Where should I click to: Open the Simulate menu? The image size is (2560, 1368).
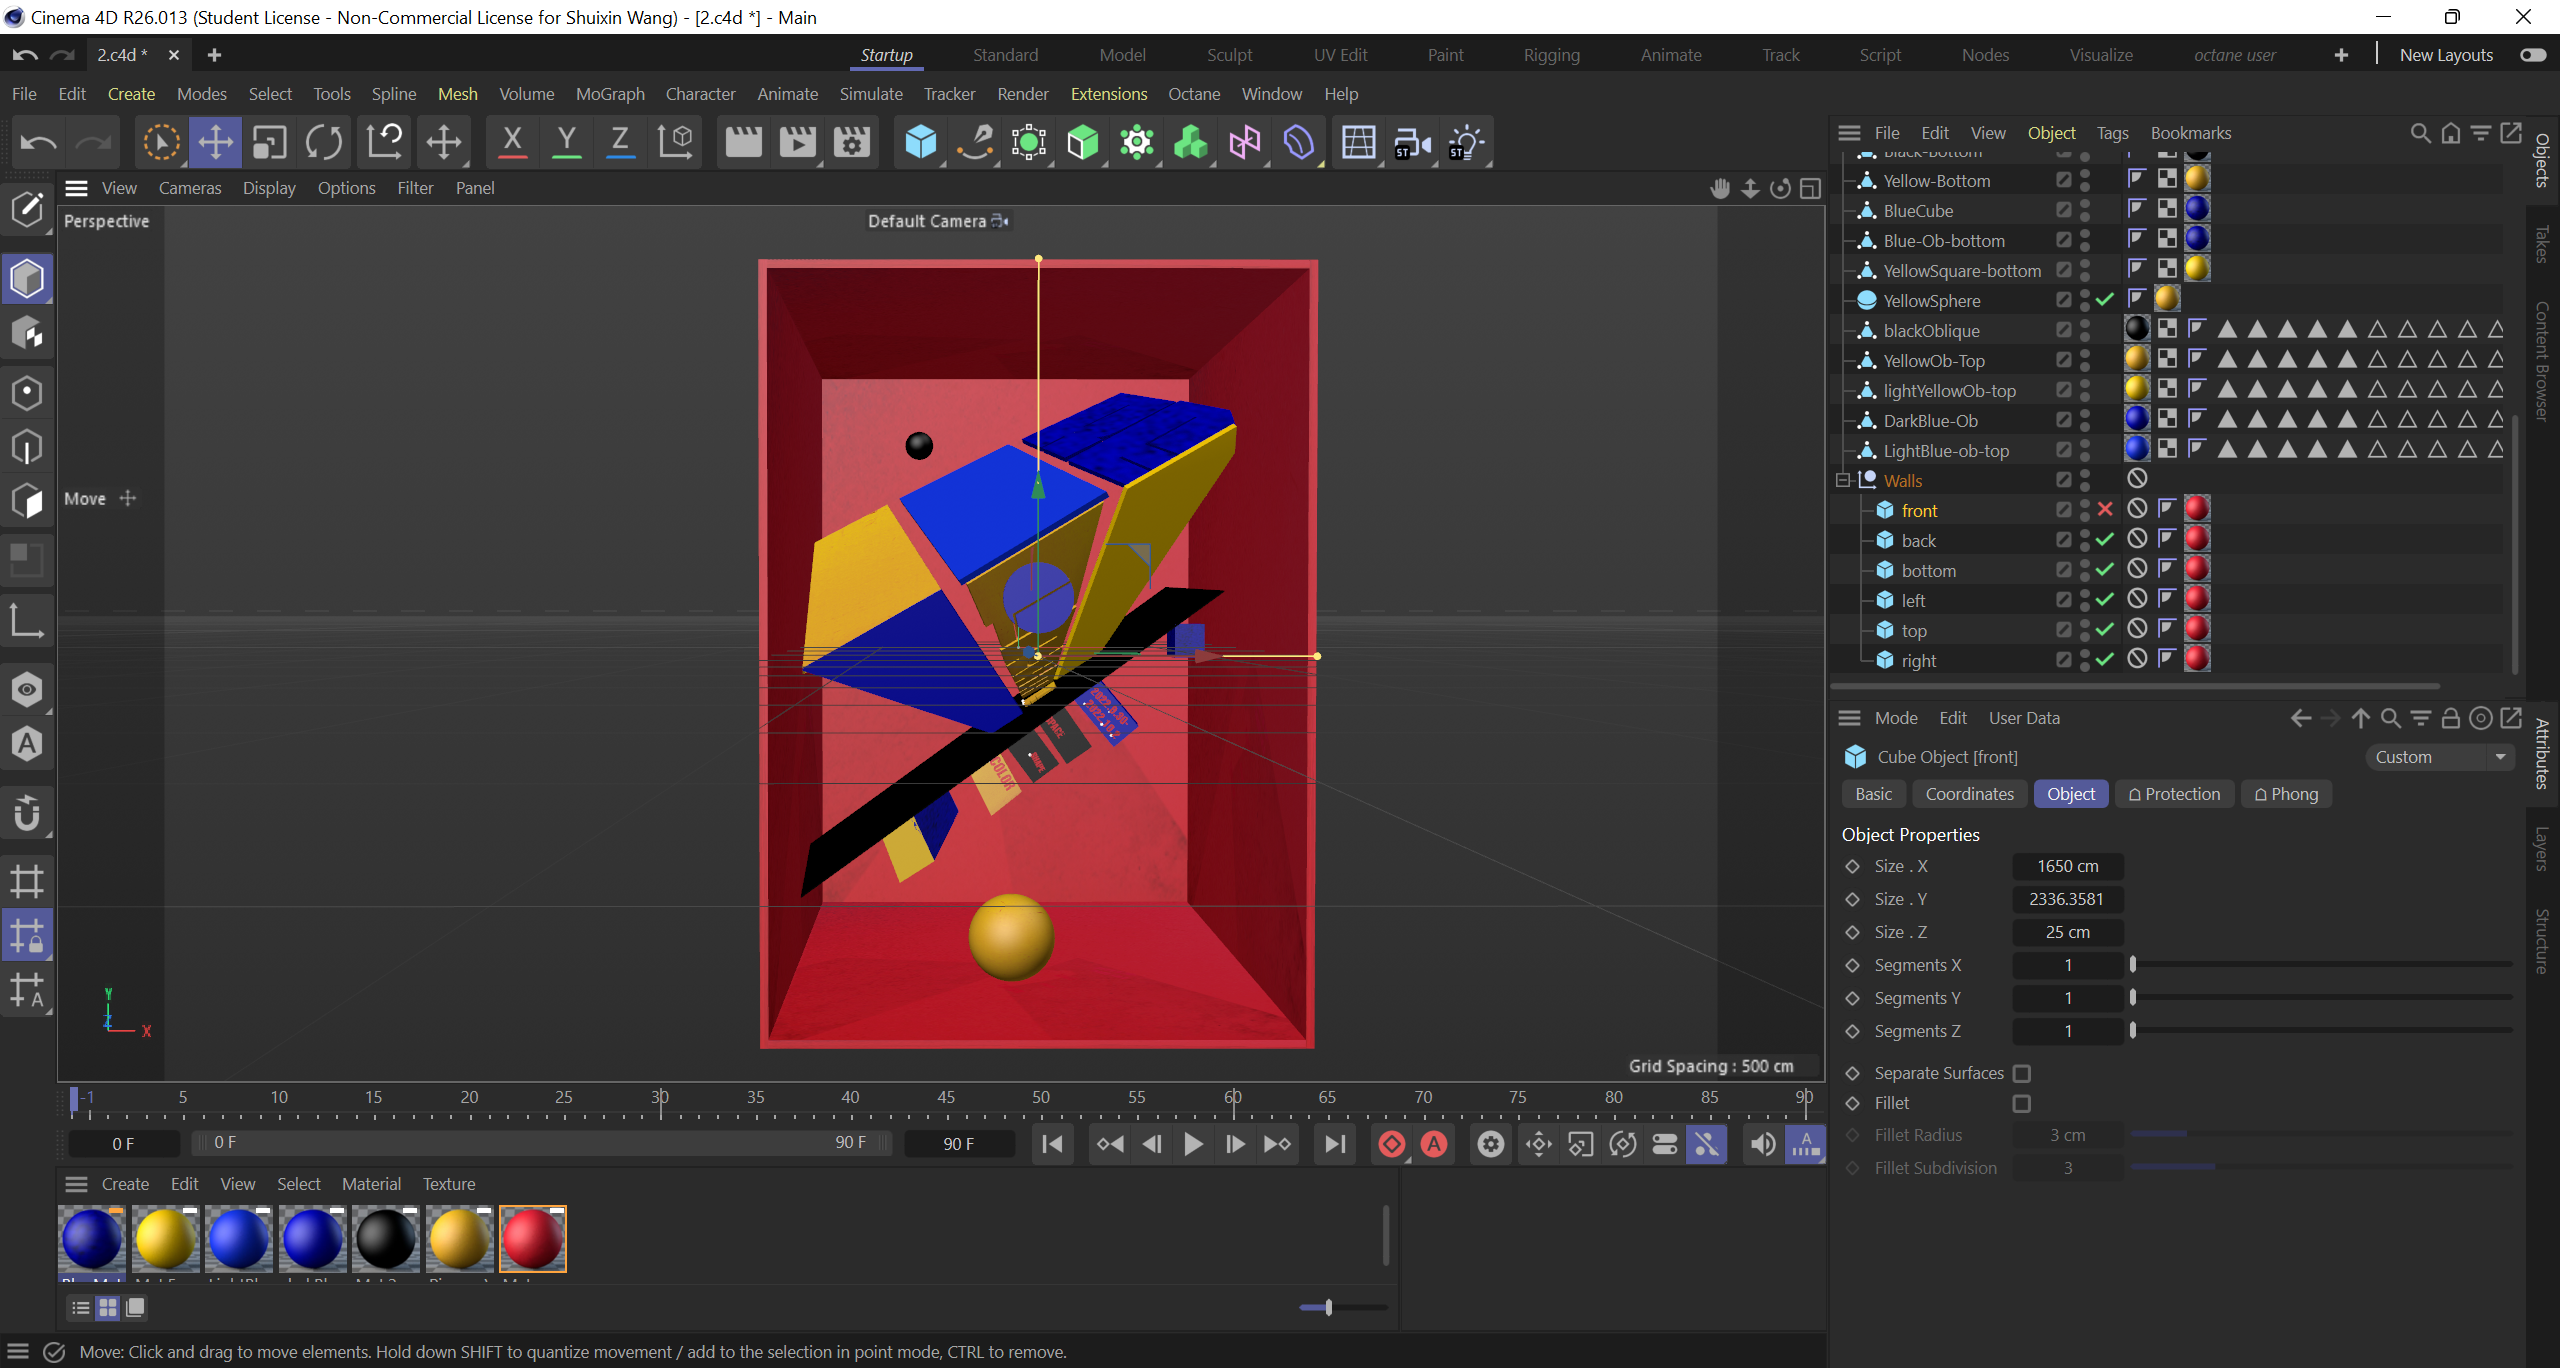[x=870, y=94]
